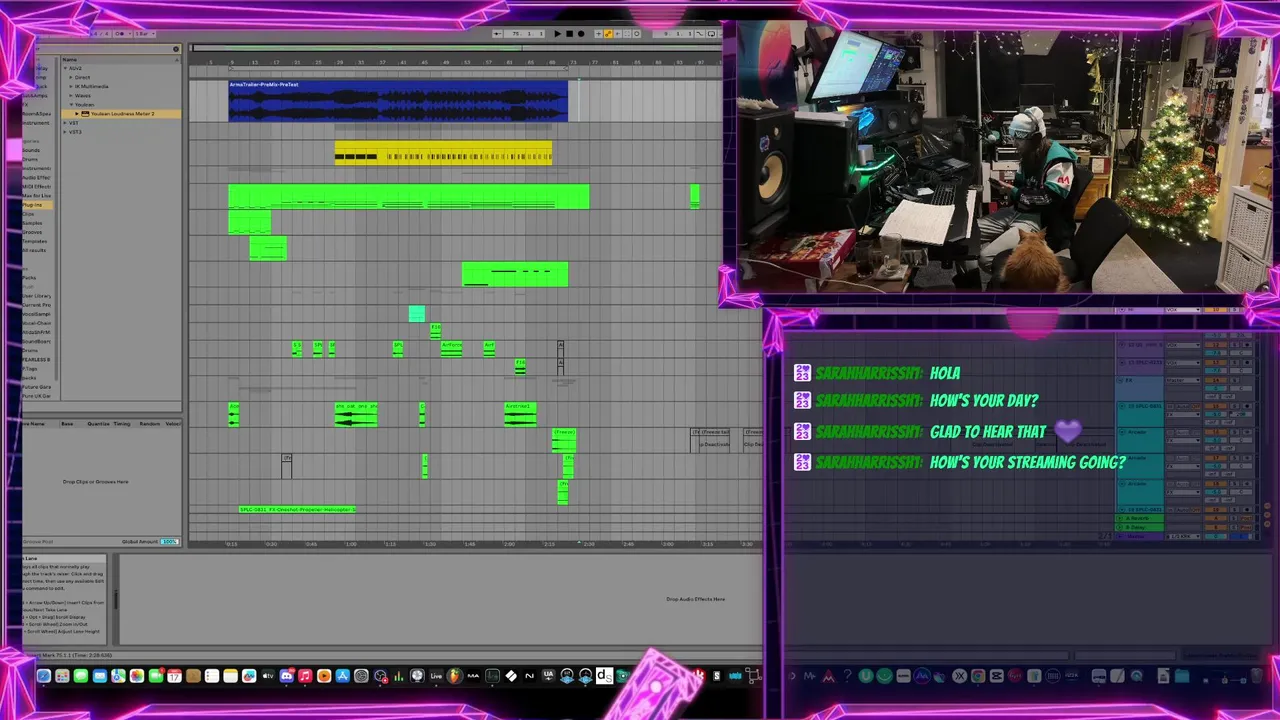Open App Store from the dock
This screenshot has height=720, width=1280.
pyautogui.click(x=343, y=676)
